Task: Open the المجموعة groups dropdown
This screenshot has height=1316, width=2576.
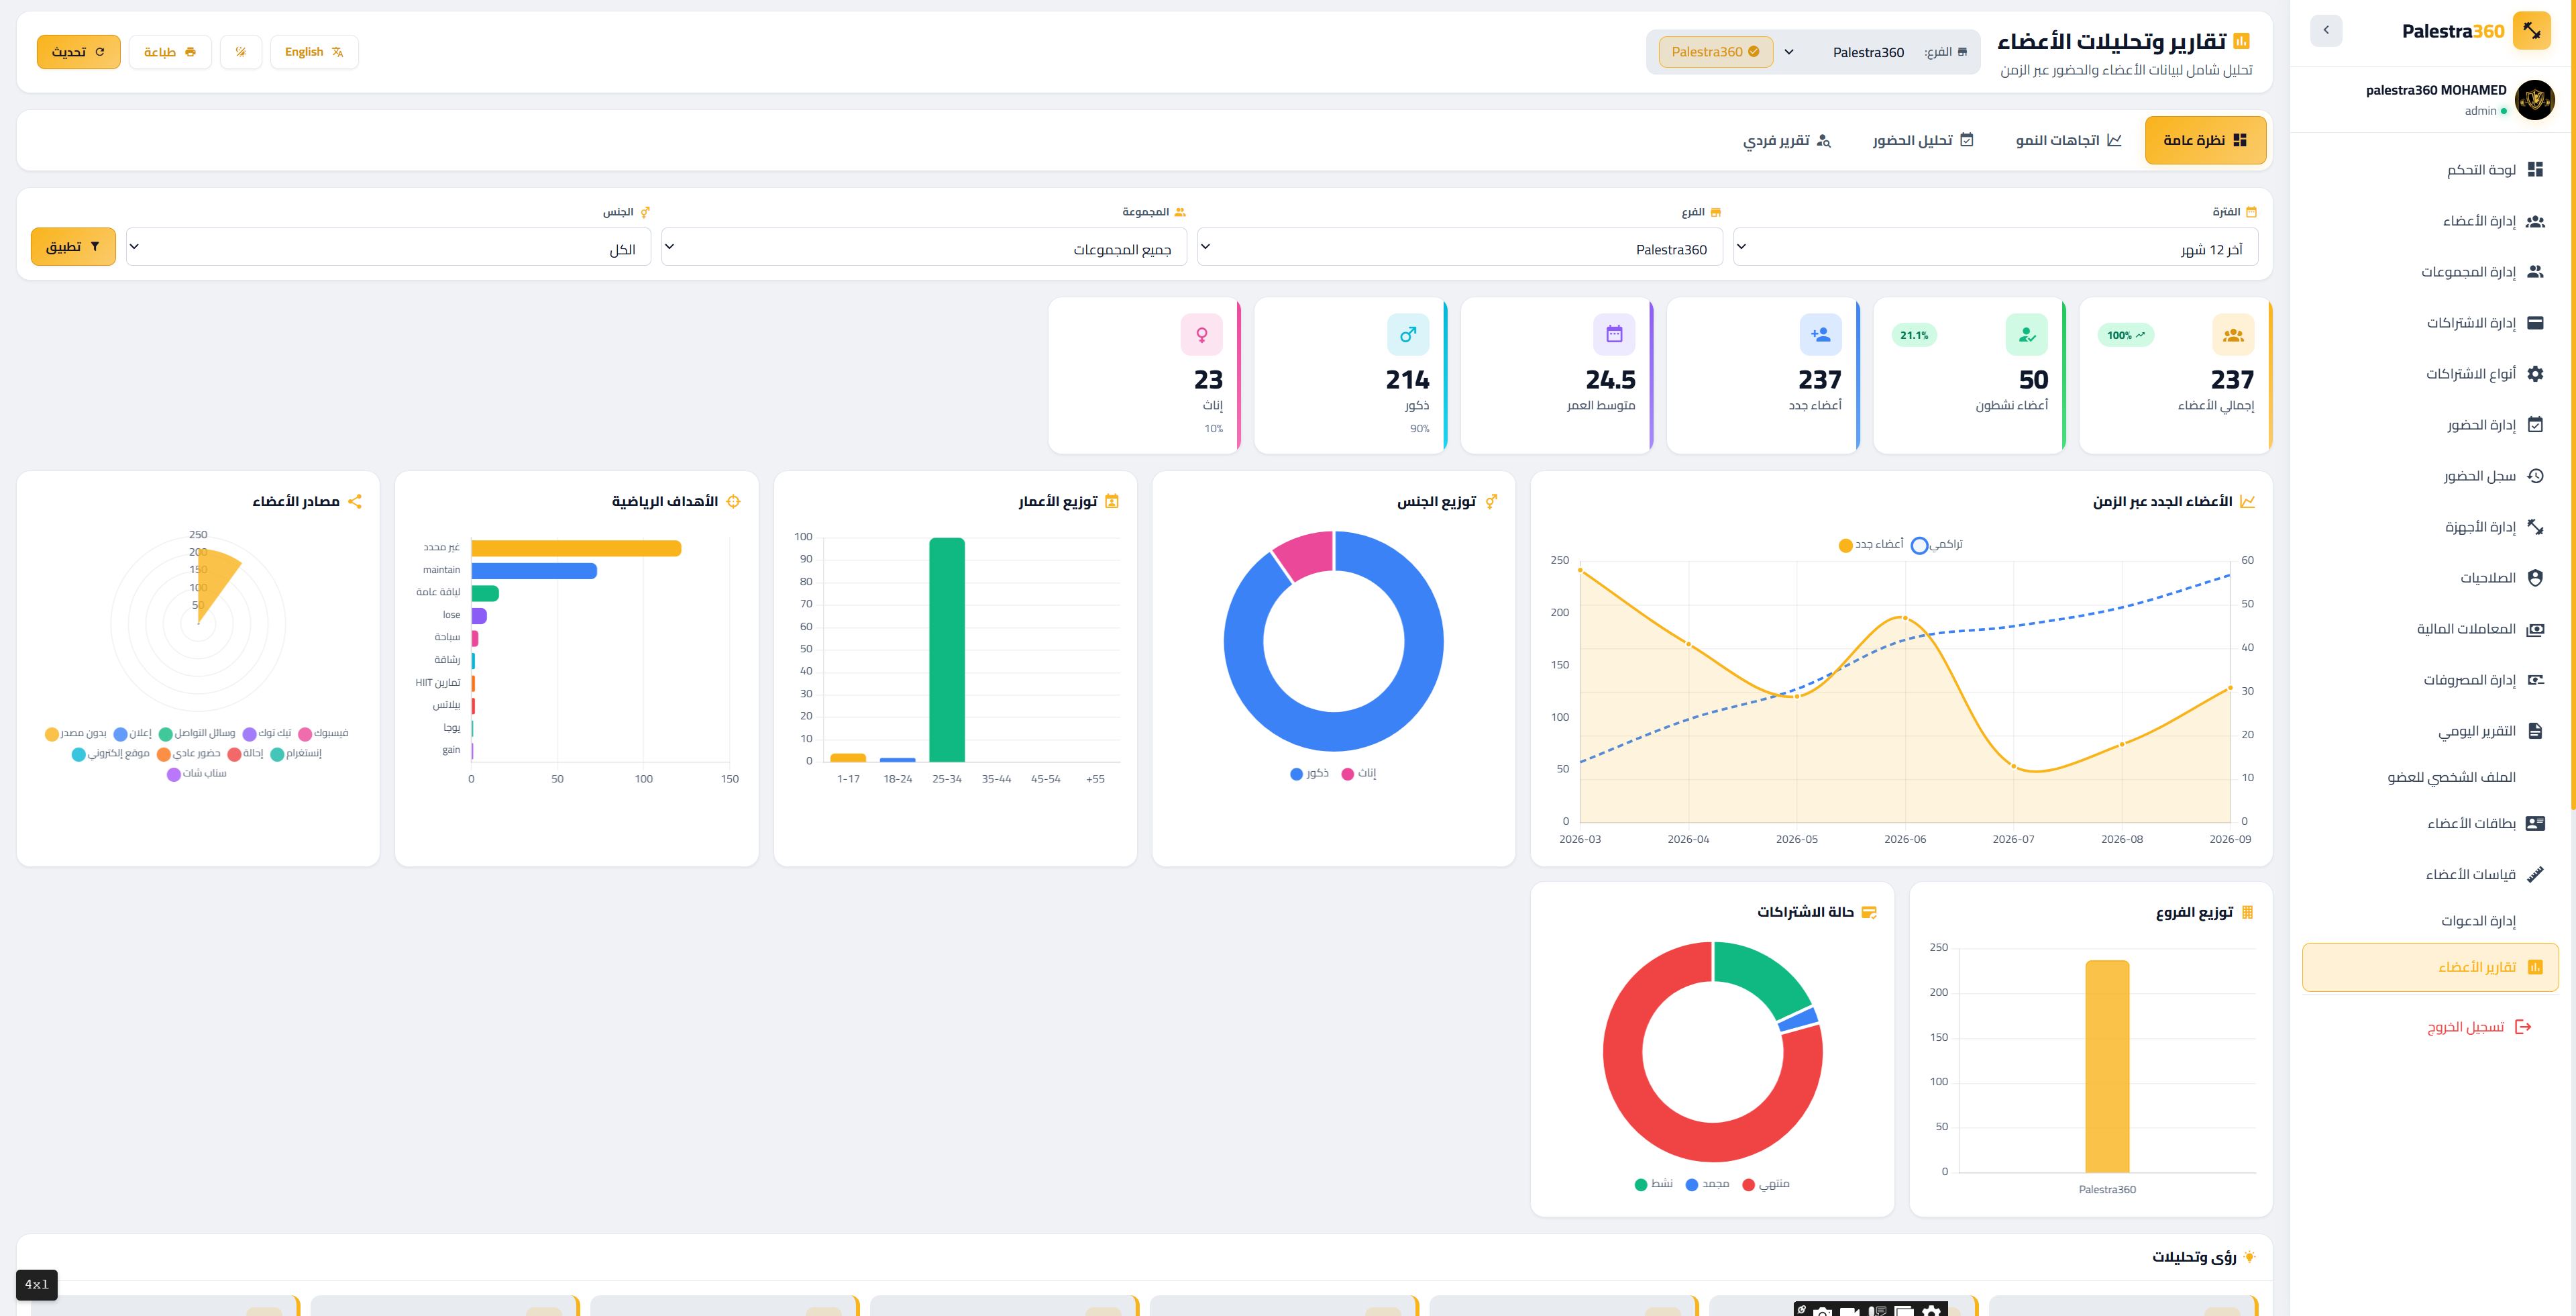Action: pyautogui.click(x=924, y=247)
